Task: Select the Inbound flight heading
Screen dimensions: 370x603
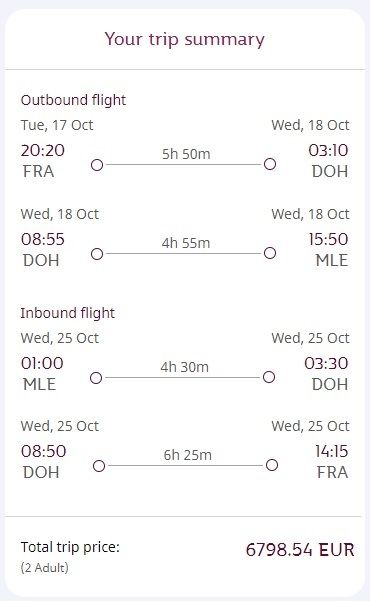Action: coord(68,313)
